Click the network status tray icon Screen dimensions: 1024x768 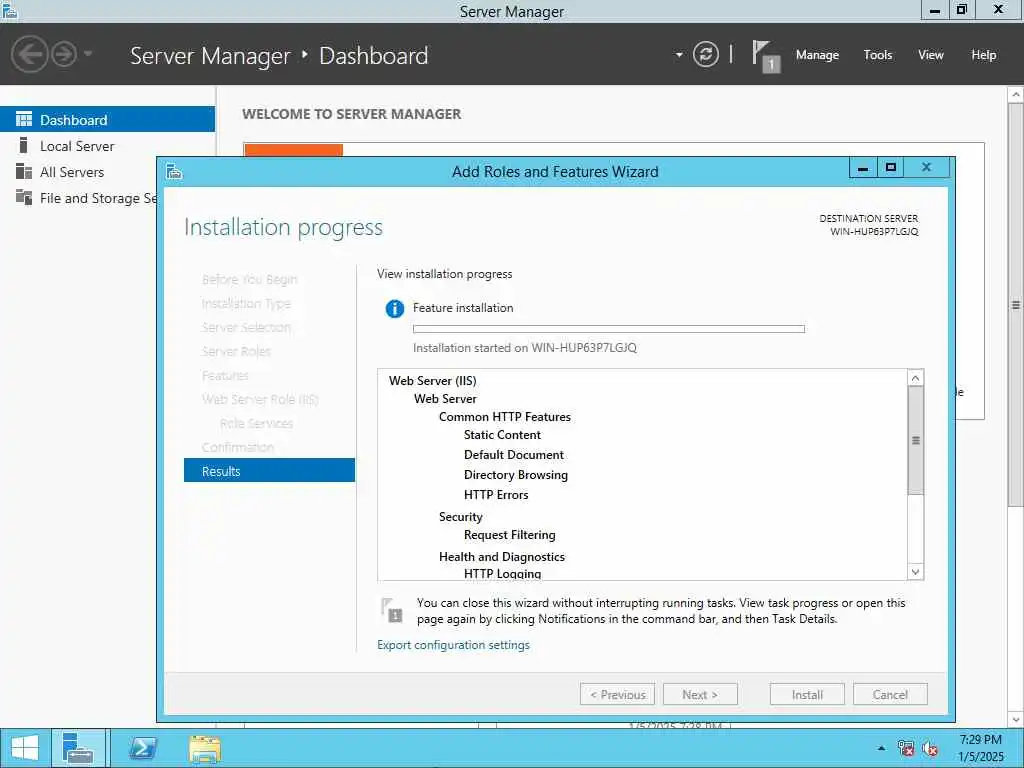[x=906, y=748]
